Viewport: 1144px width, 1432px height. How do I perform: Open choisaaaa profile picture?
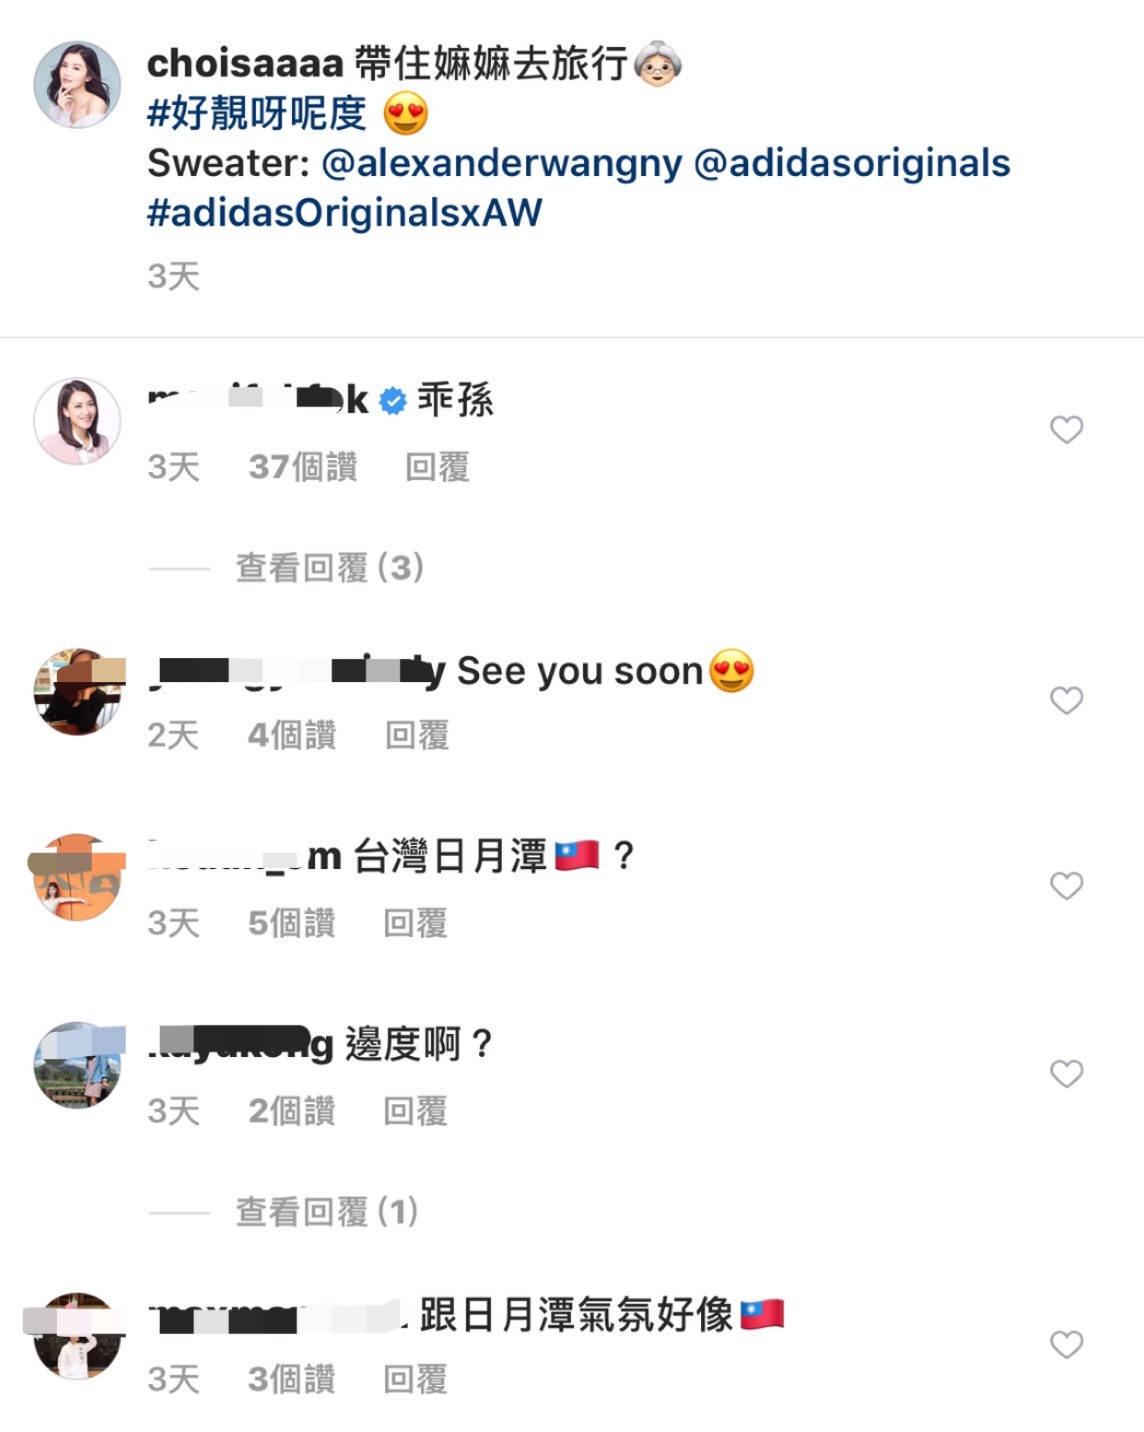pos(77,85)
